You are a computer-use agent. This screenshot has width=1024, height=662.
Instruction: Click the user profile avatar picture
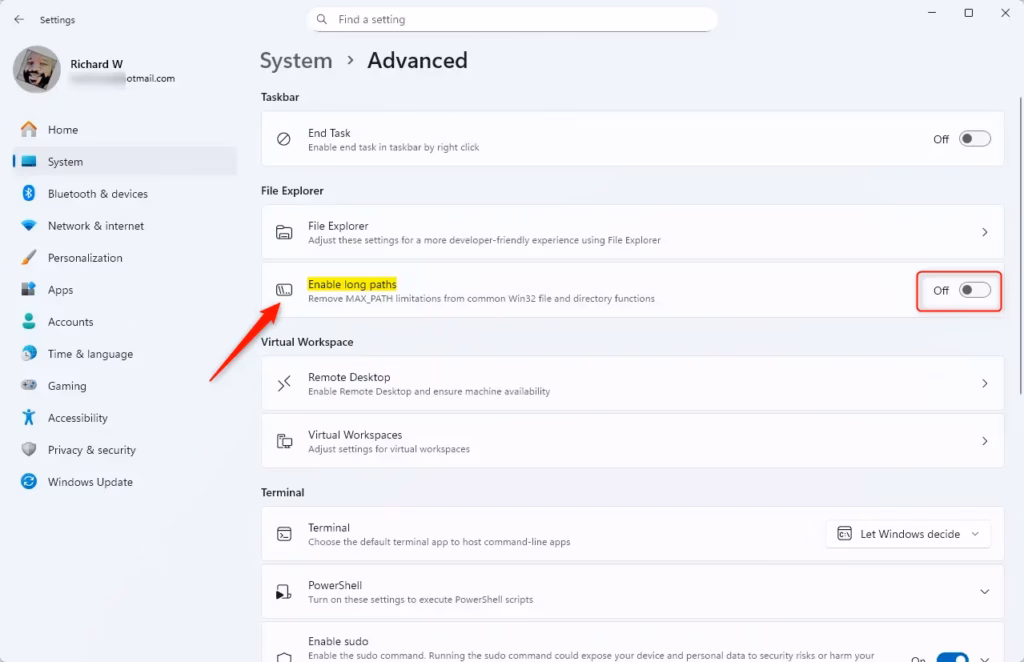37,69
